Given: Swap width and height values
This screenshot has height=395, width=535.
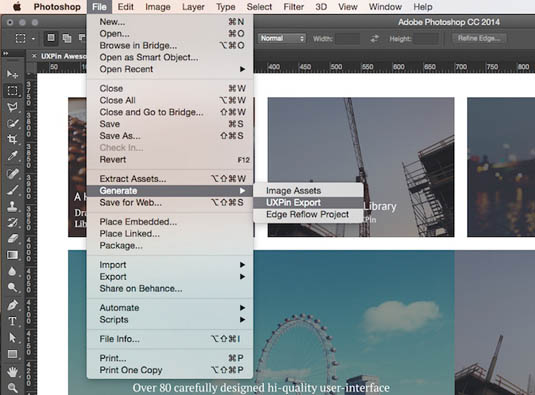Looking at the screenshot, I should 375,39.
